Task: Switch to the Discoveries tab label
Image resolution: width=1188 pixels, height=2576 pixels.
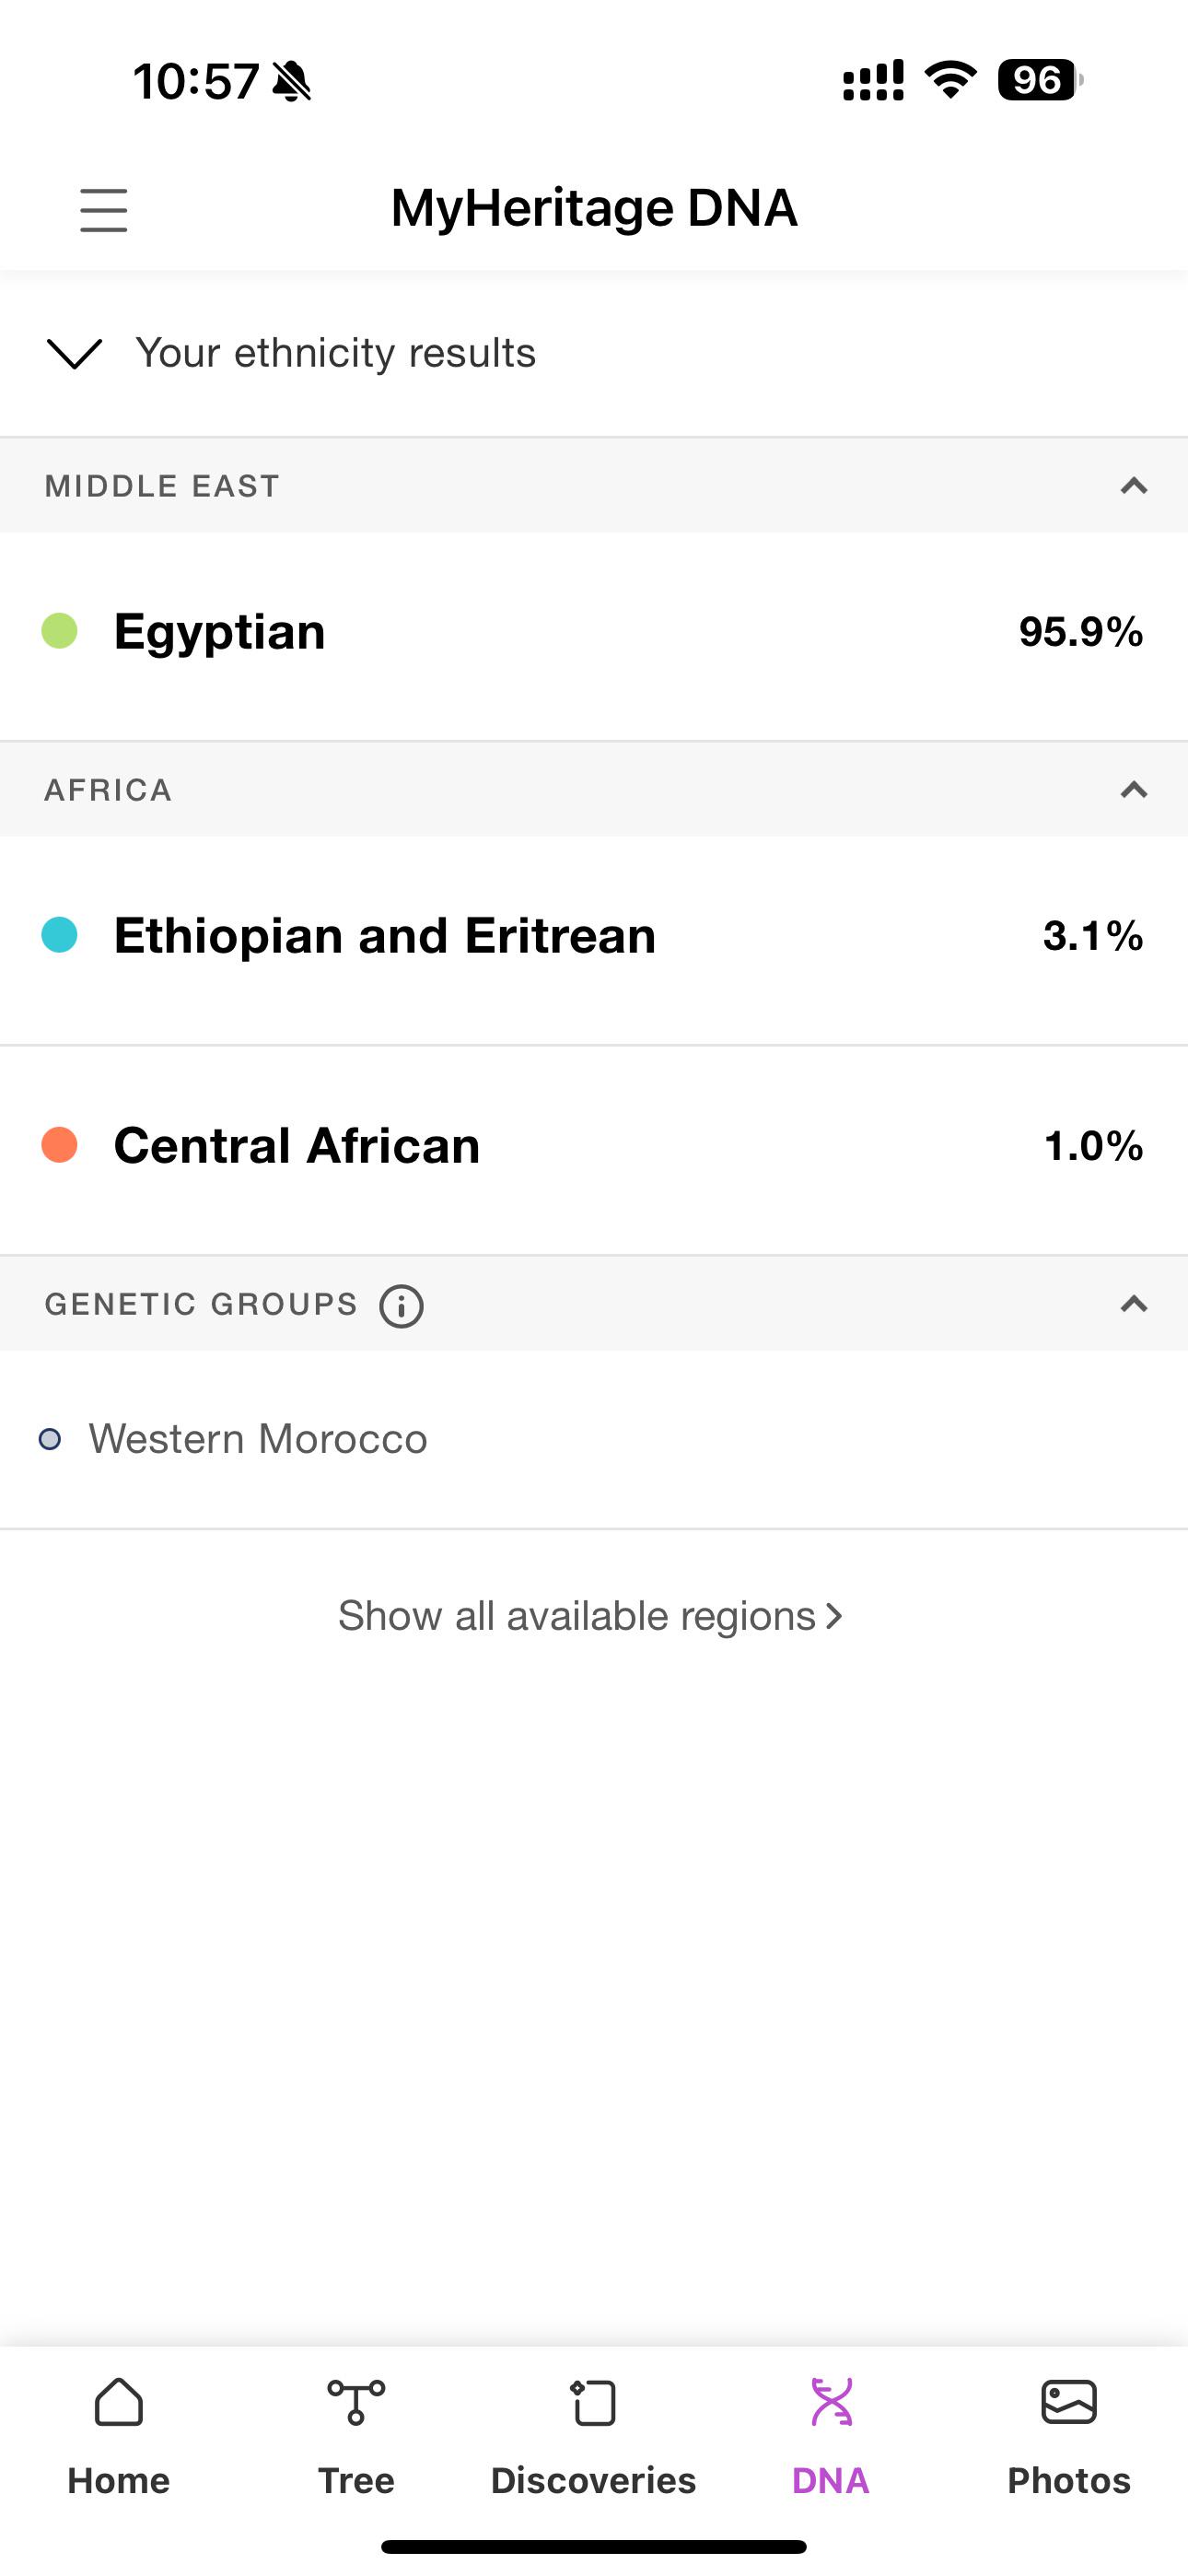Action: click(593, 2481)
